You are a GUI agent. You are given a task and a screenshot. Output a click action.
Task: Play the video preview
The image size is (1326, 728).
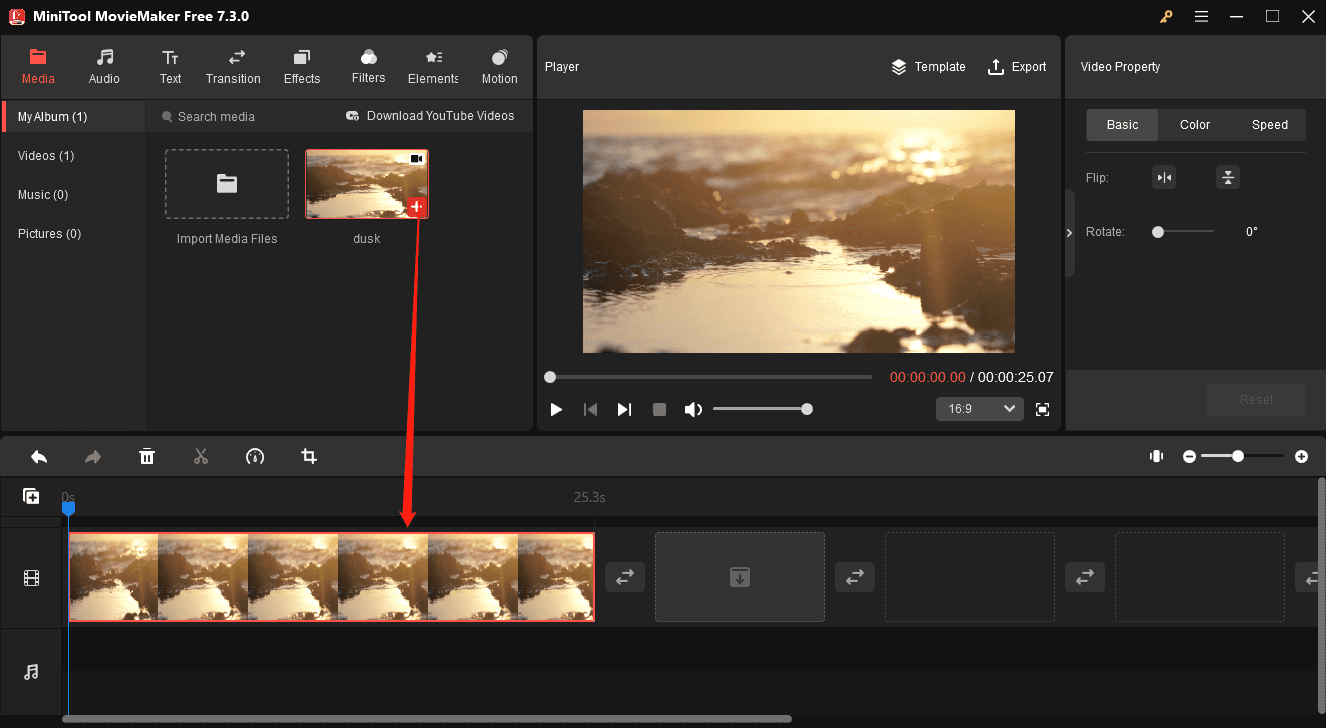[556, 409]
